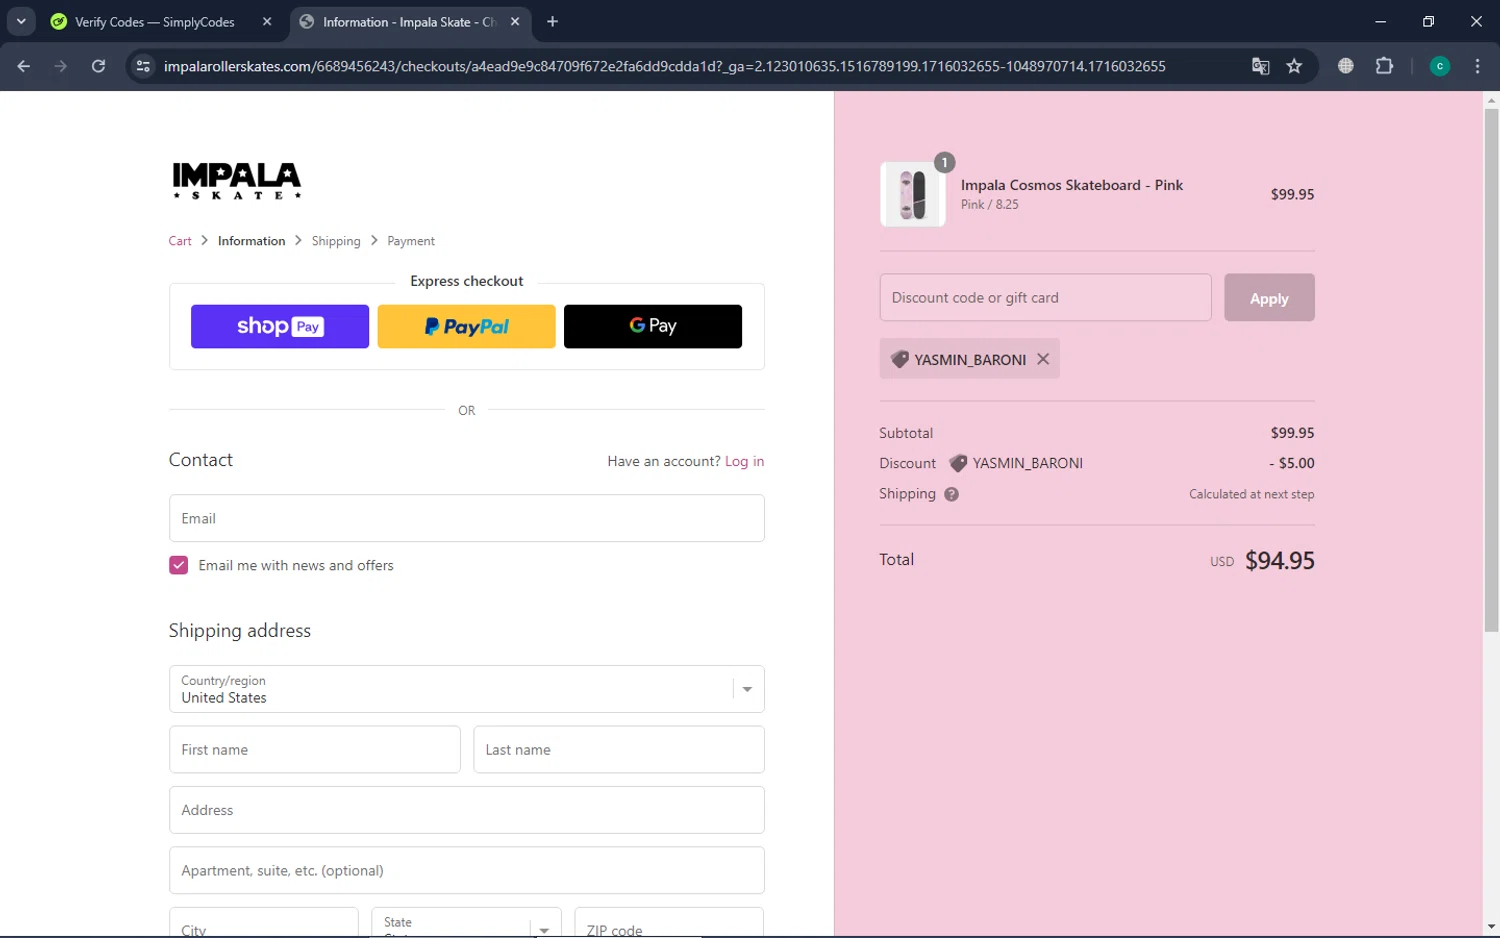Focus the Last name field
Viewport: 1500px width, 938px height.
tap(619, 749)
